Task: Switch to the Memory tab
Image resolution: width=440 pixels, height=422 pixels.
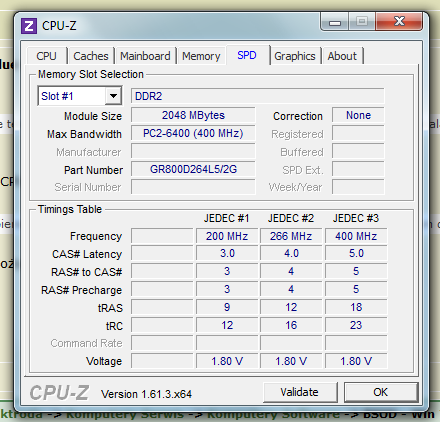Action: click(201, 56)
